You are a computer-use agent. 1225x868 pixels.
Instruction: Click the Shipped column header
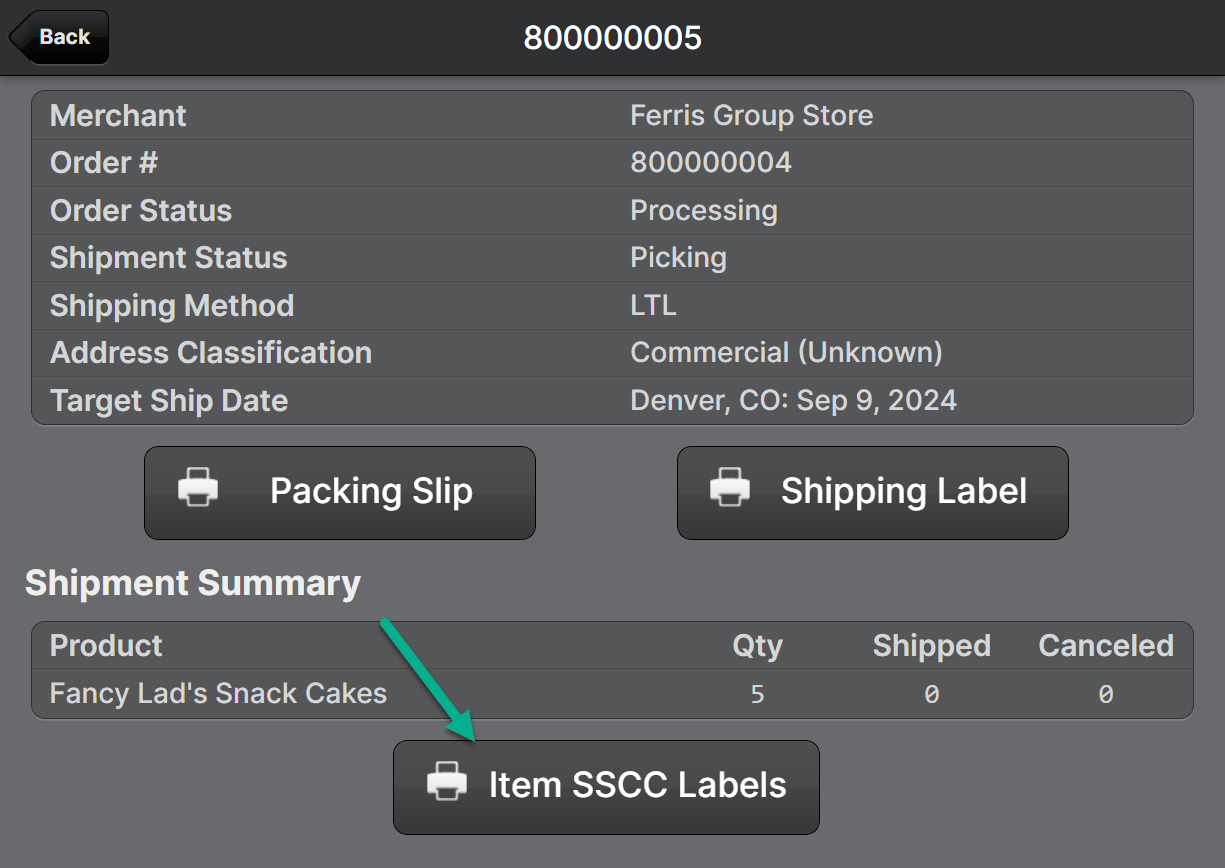[x=931, y=646]
